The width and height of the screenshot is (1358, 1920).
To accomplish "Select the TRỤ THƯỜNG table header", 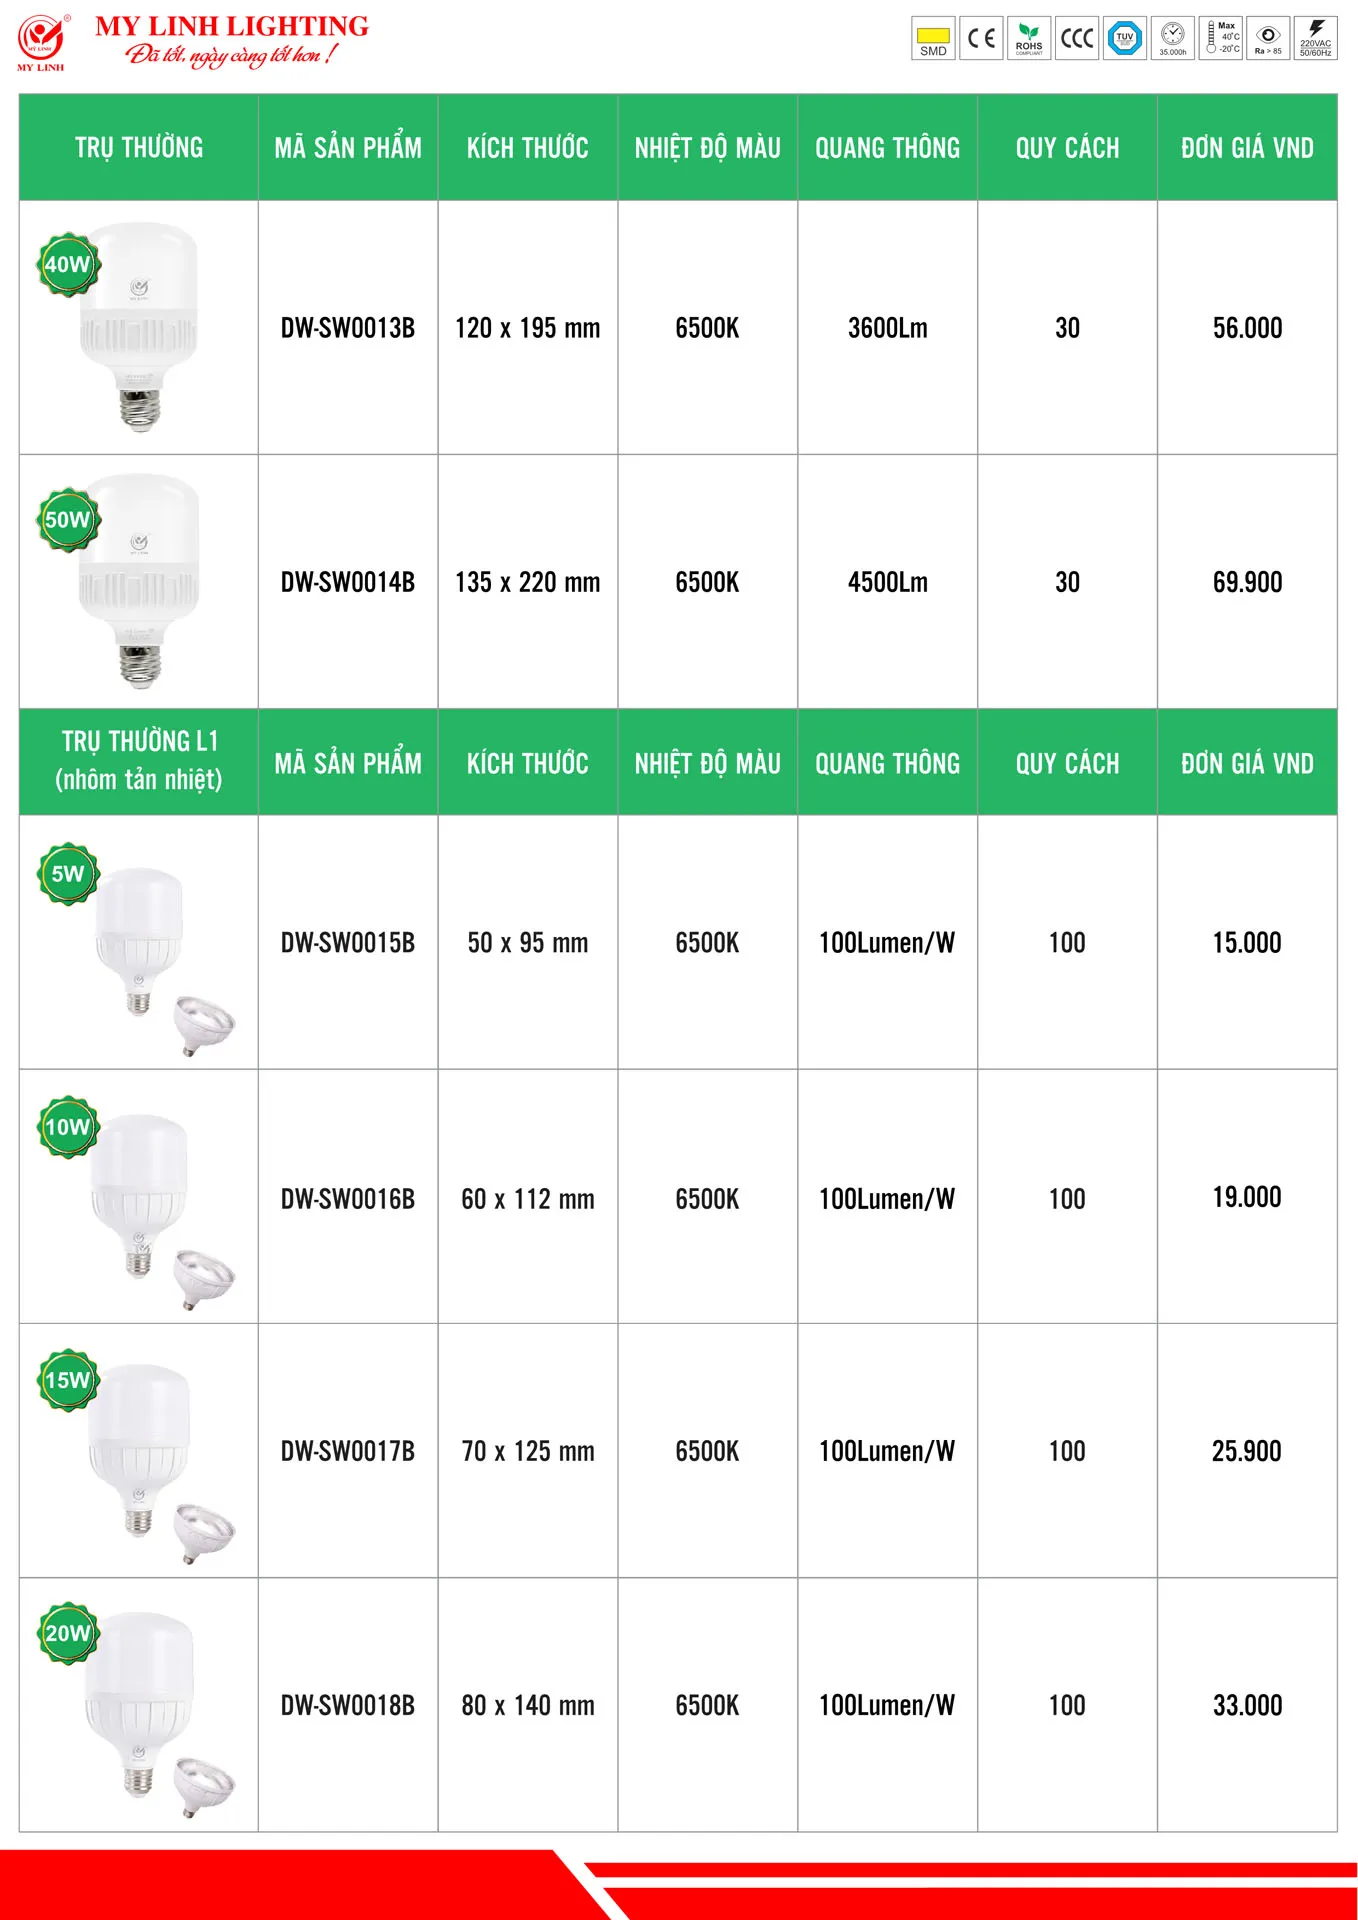I will click(139, 148).
